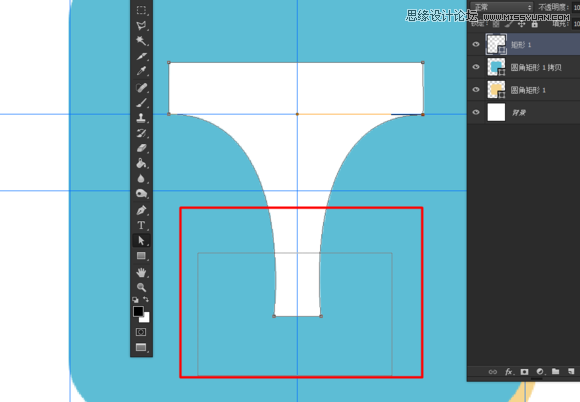Screen dimensions: 580x402
Task: Change screen mode at toolbar bottom
Action: tap(141, 347)
